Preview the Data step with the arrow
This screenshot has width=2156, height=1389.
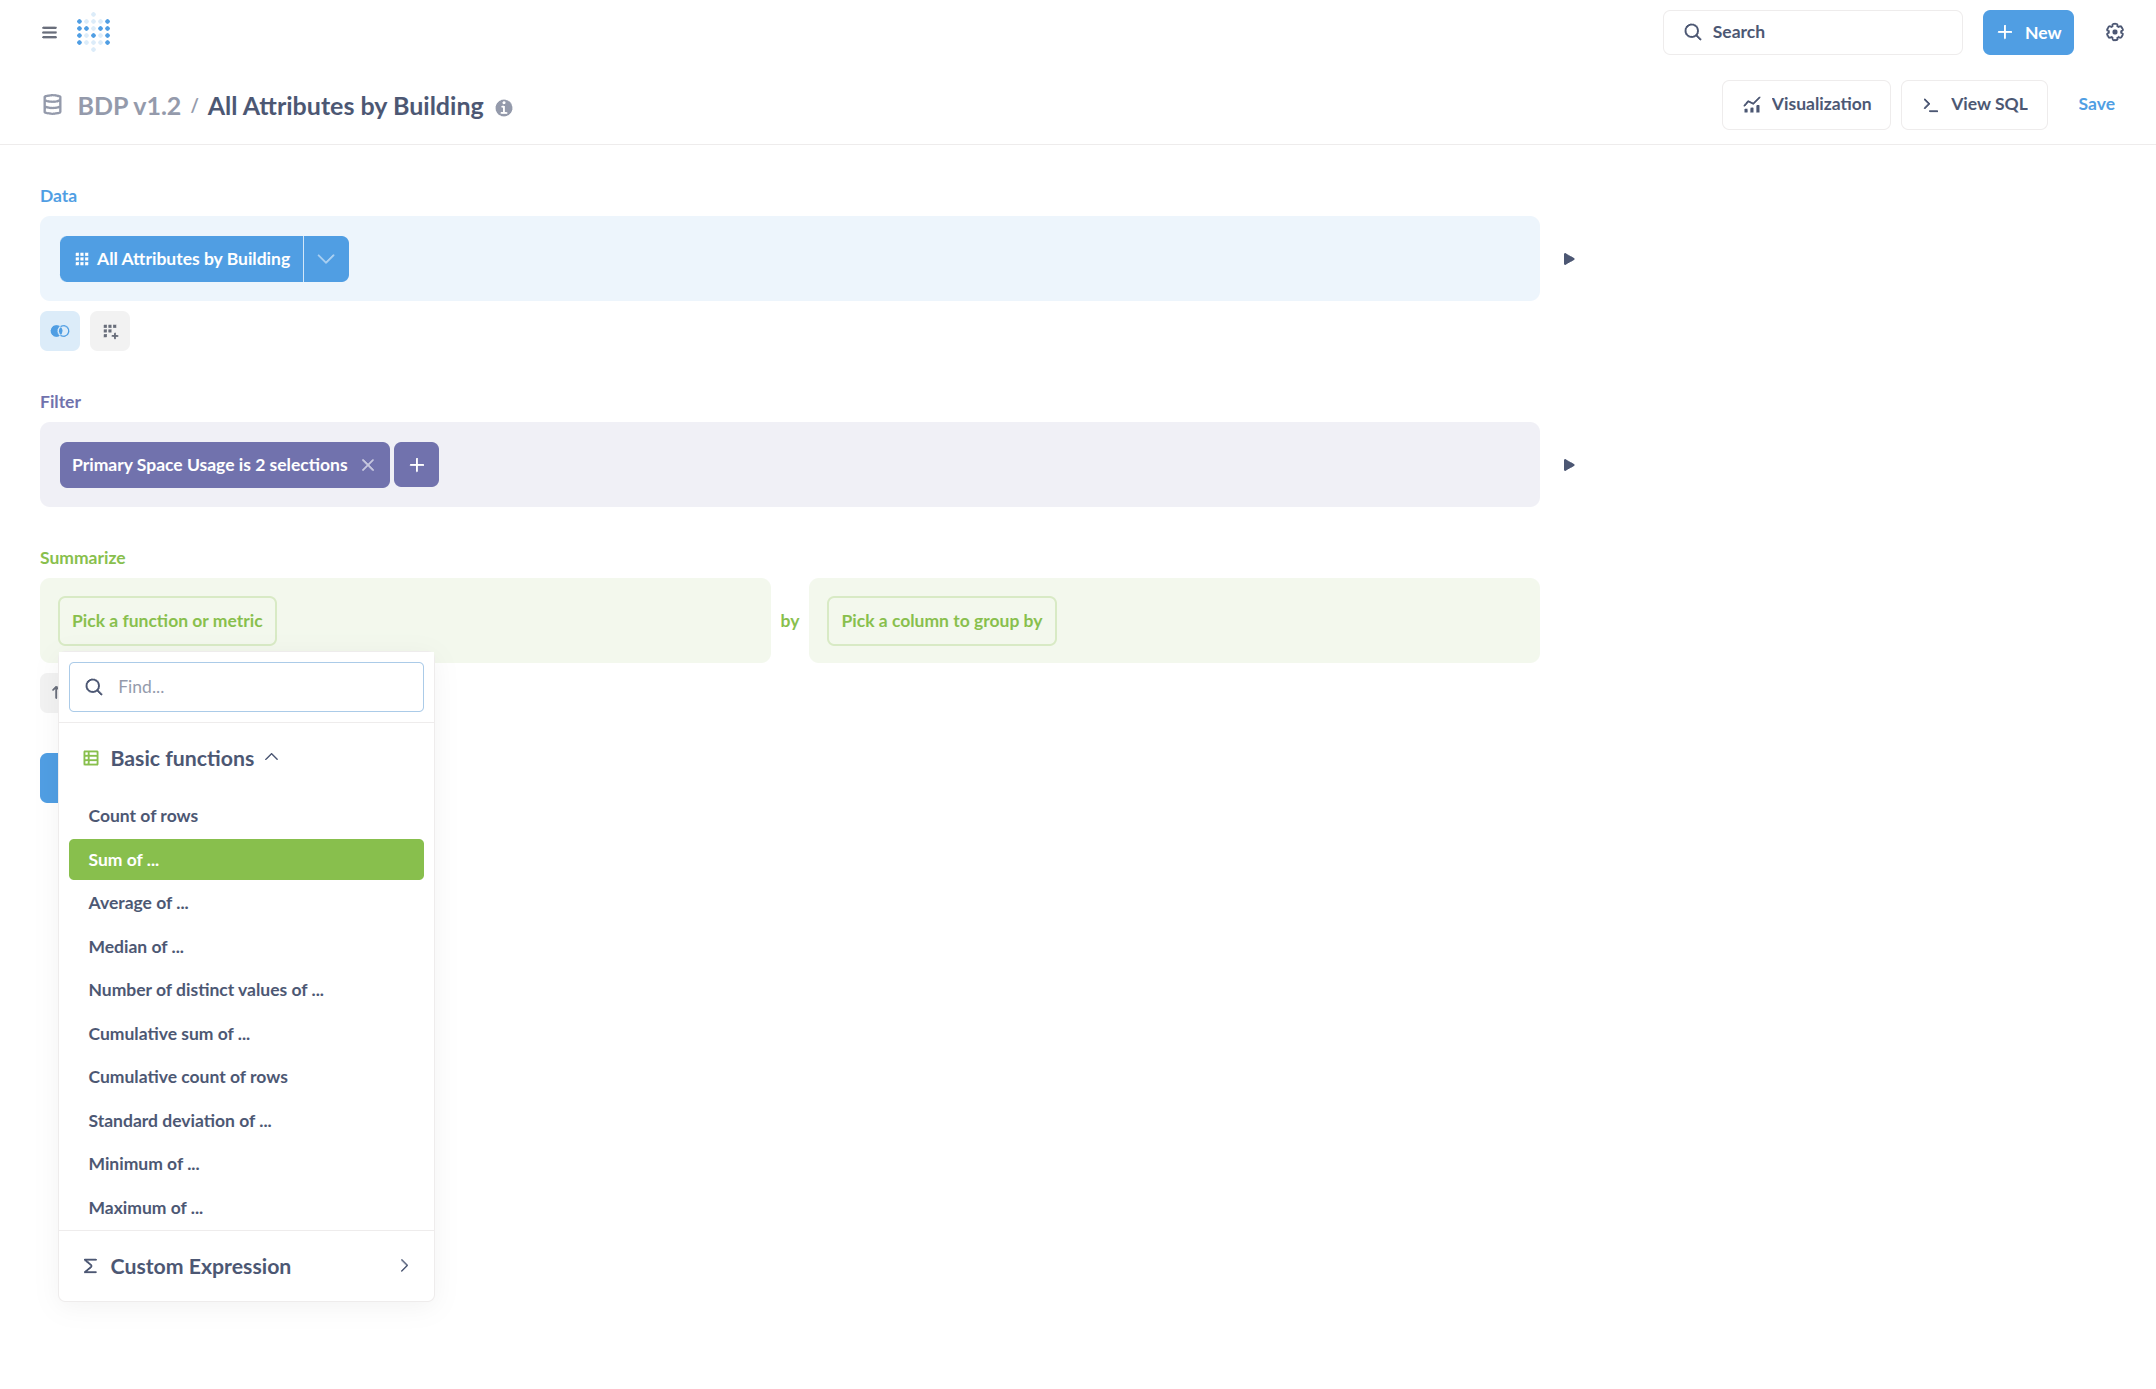1569,259
